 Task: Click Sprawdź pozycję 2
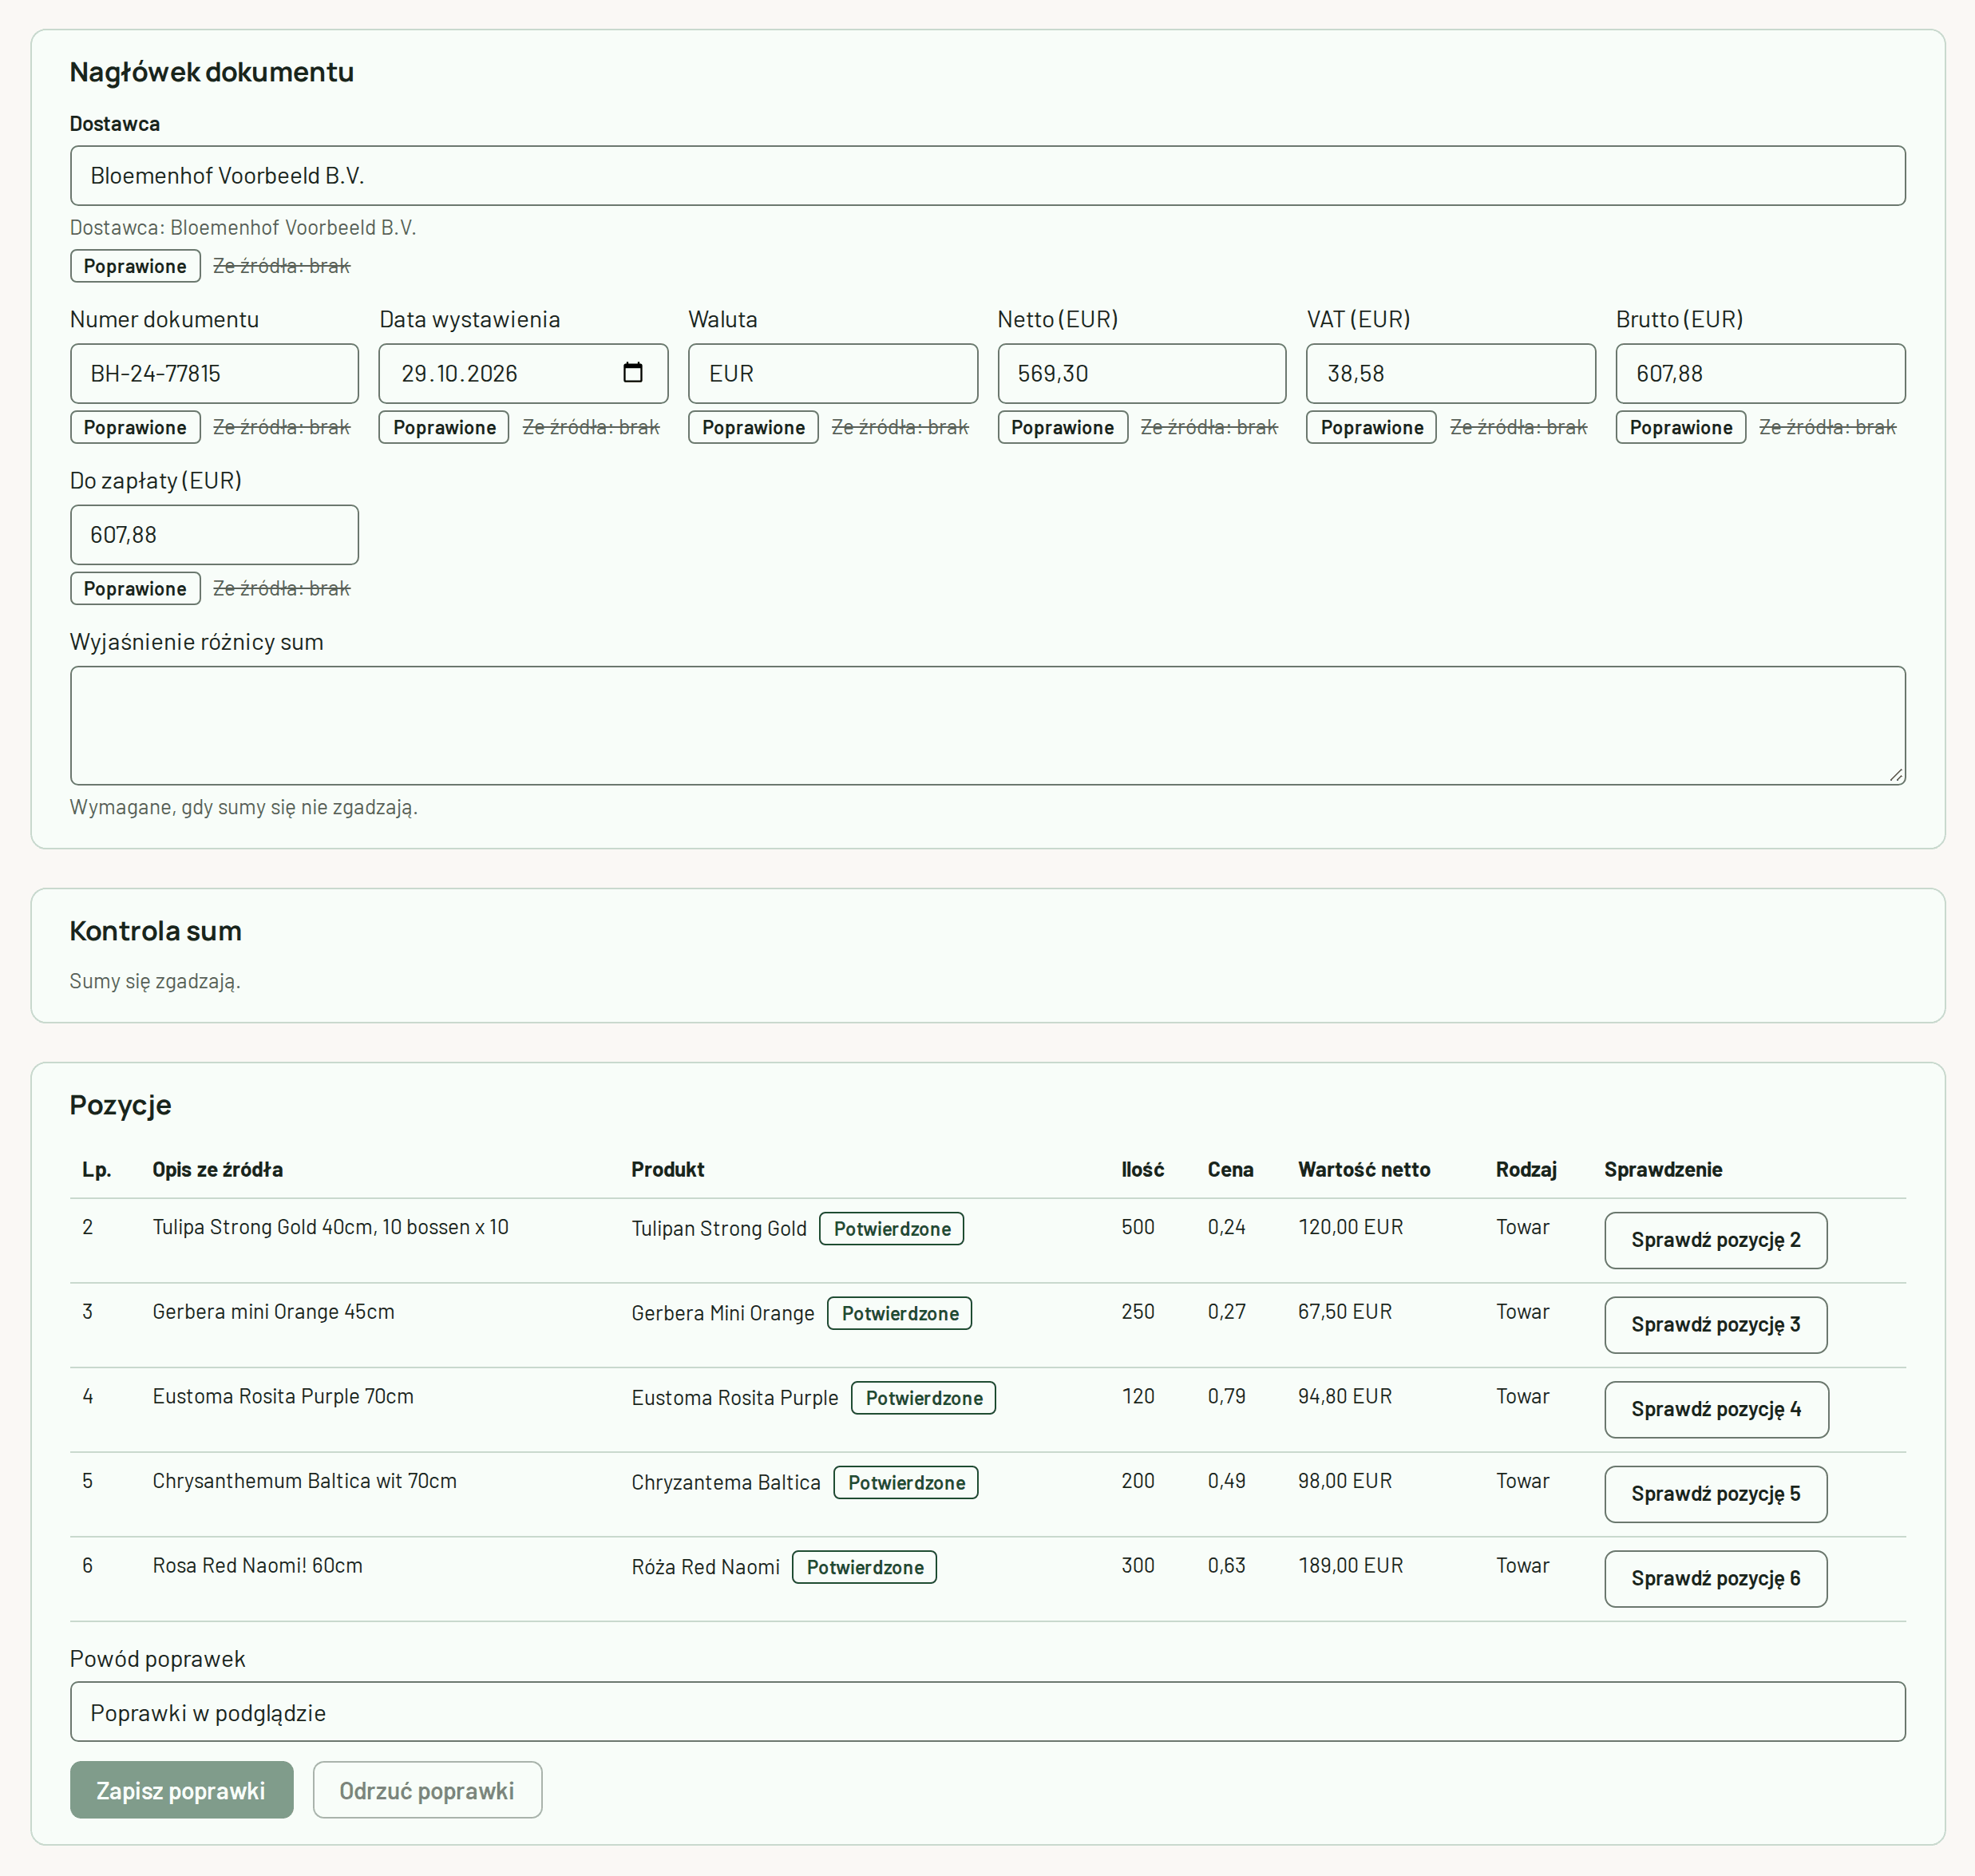[x=1715, y=1240]
